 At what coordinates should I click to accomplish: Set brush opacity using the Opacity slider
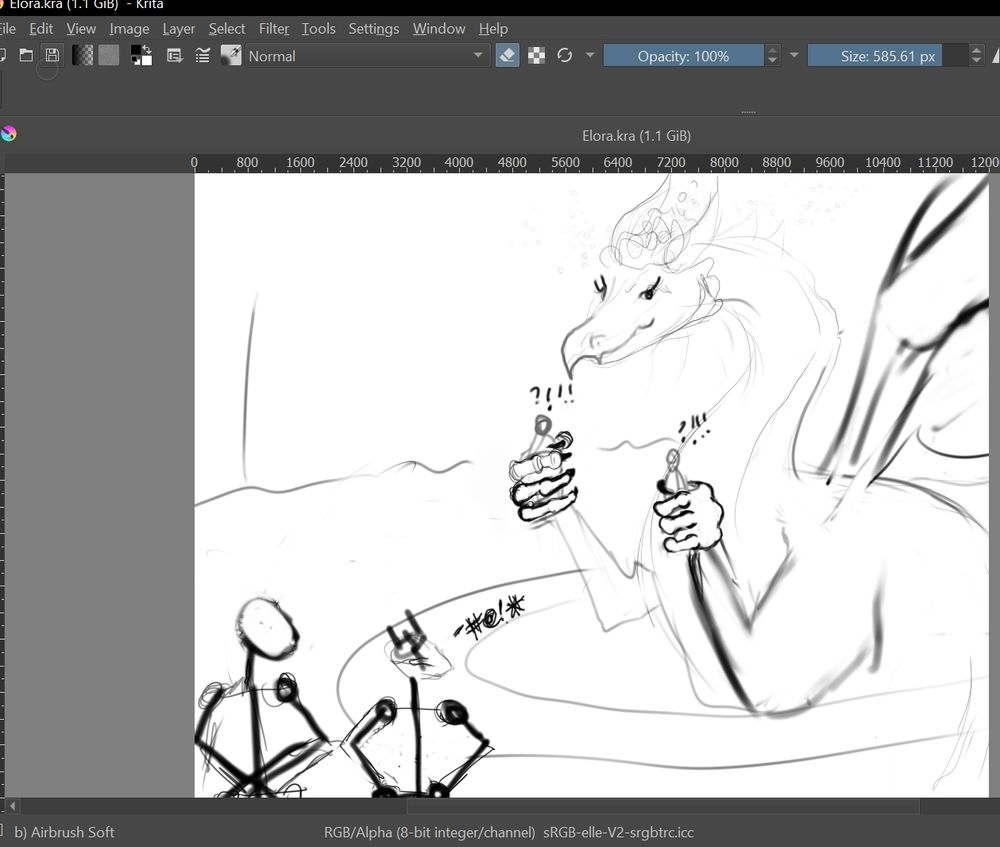click(x=685, y=56)
